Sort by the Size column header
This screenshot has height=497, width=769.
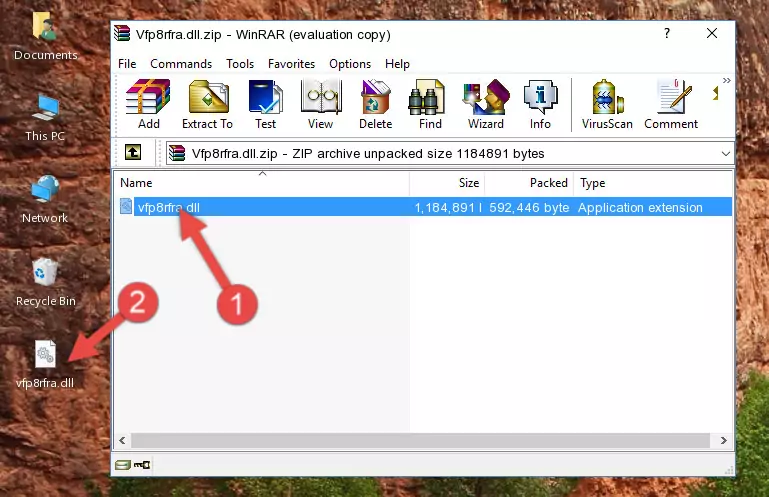tap(447, 183)
